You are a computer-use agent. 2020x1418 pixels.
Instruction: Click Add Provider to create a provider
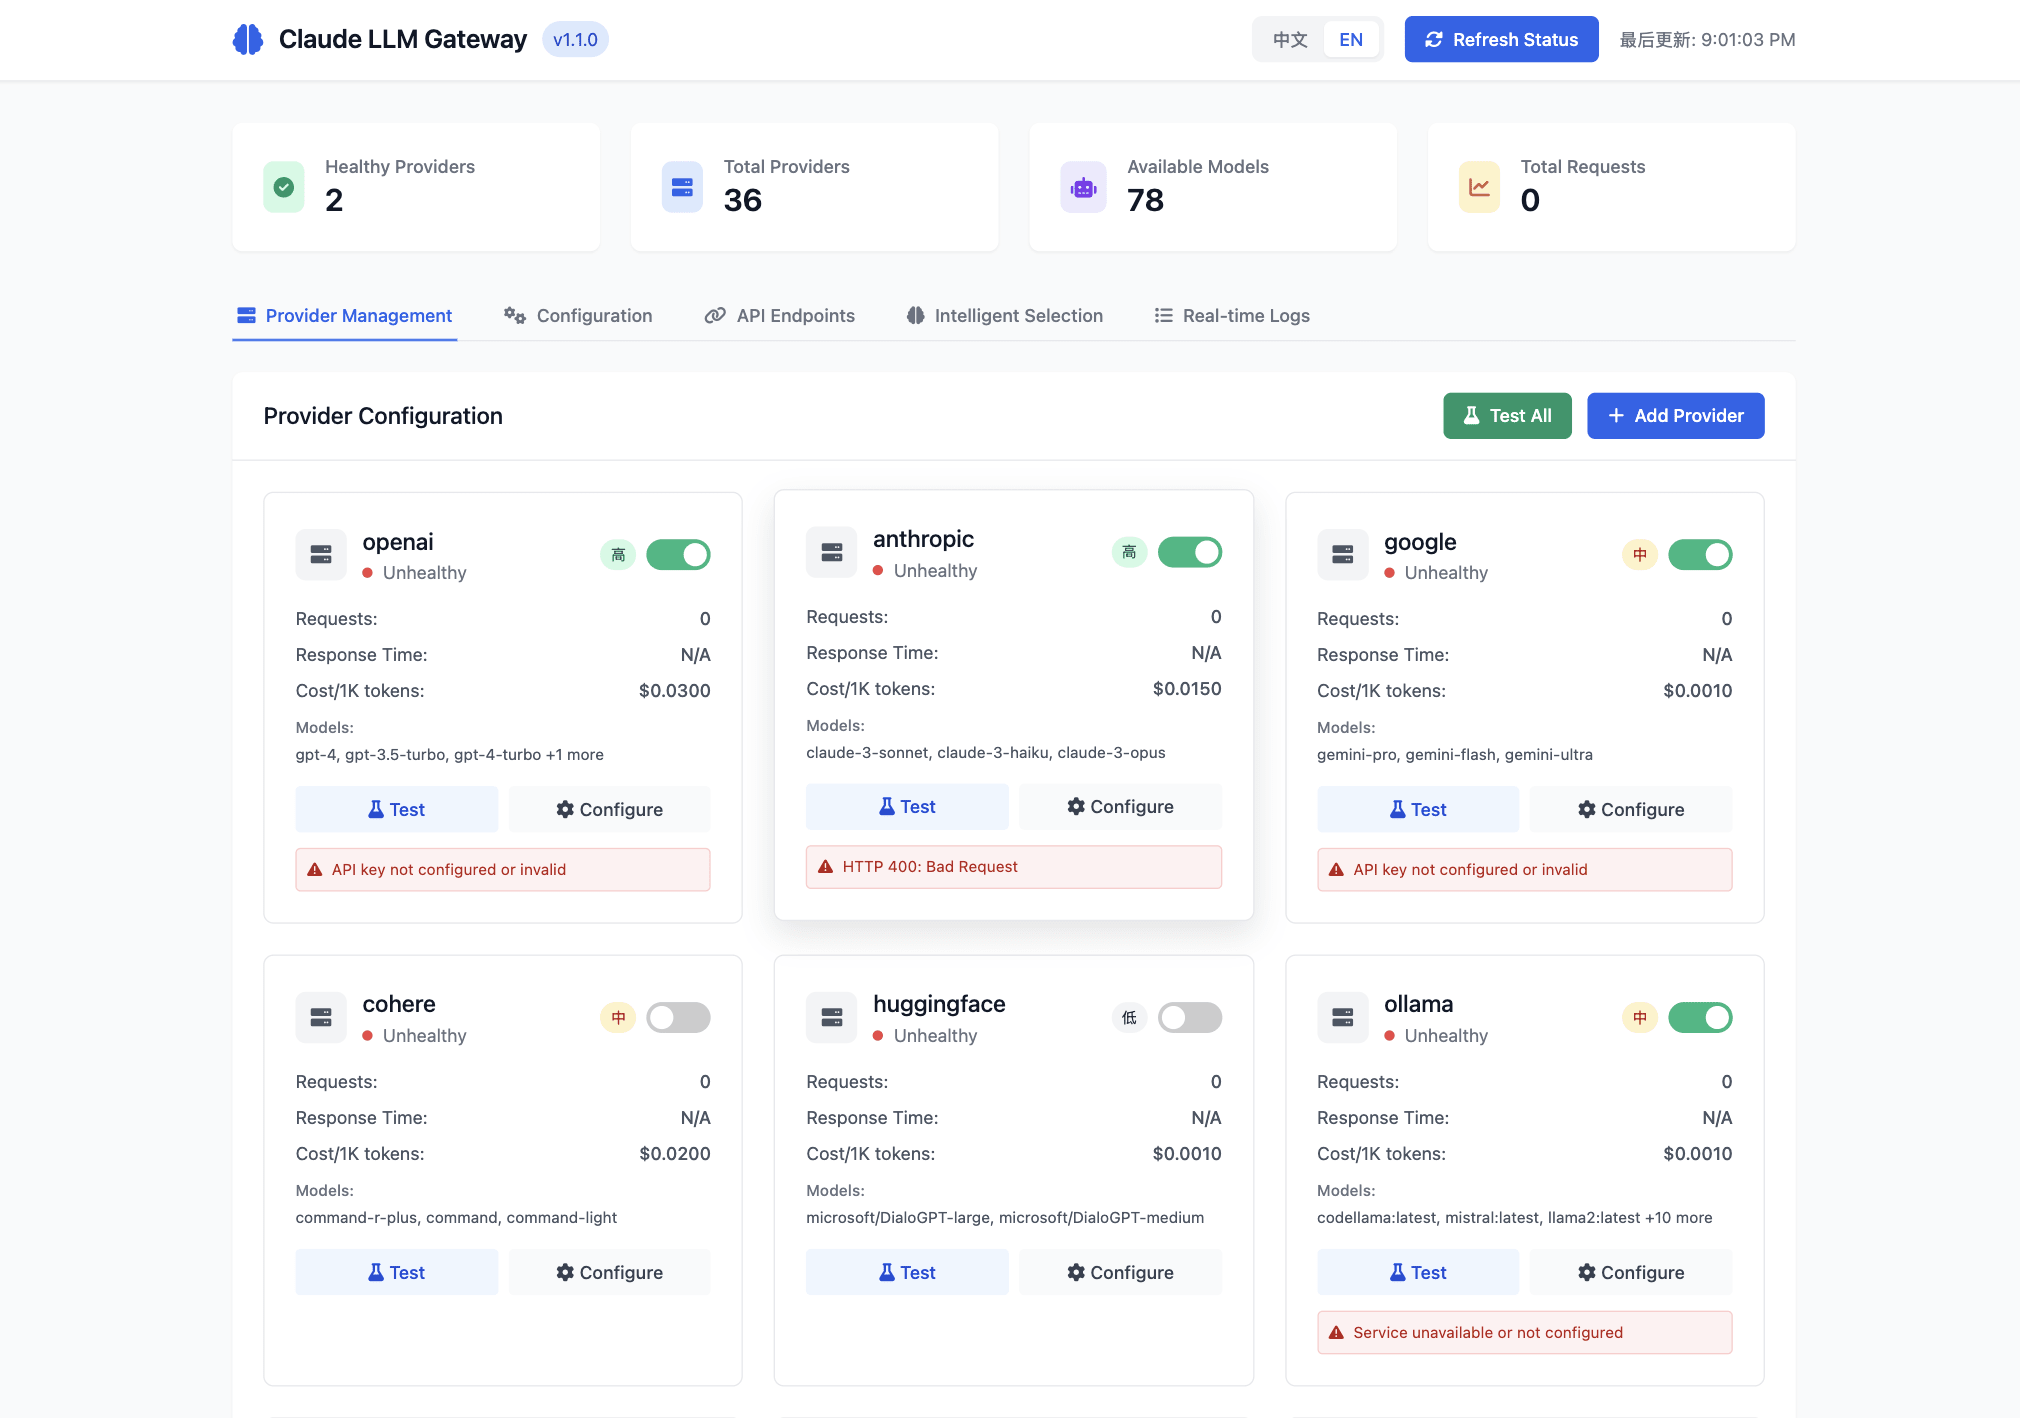[x=1675, y=415]
